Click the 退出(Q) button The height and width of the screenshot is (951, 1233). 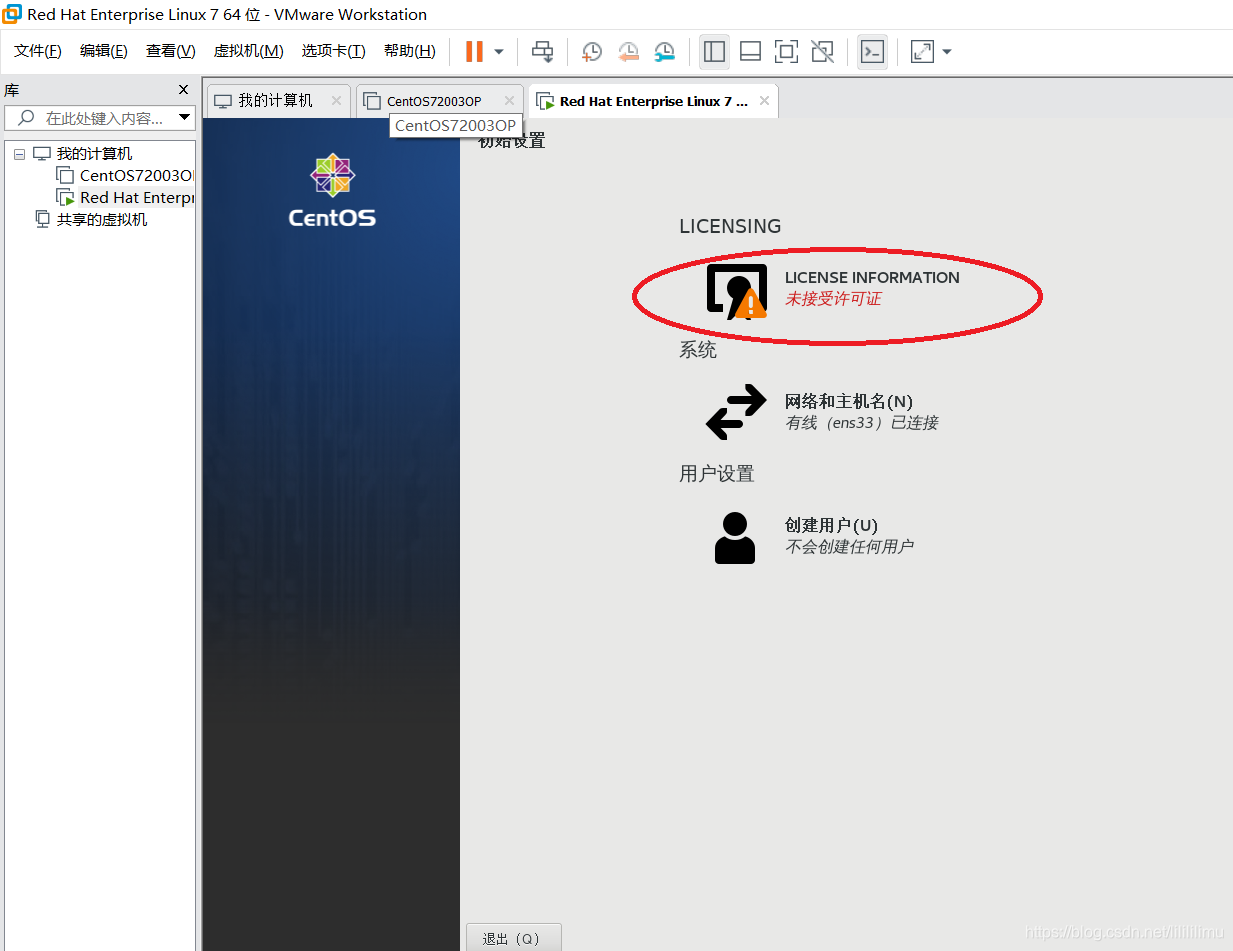(513, 938)
